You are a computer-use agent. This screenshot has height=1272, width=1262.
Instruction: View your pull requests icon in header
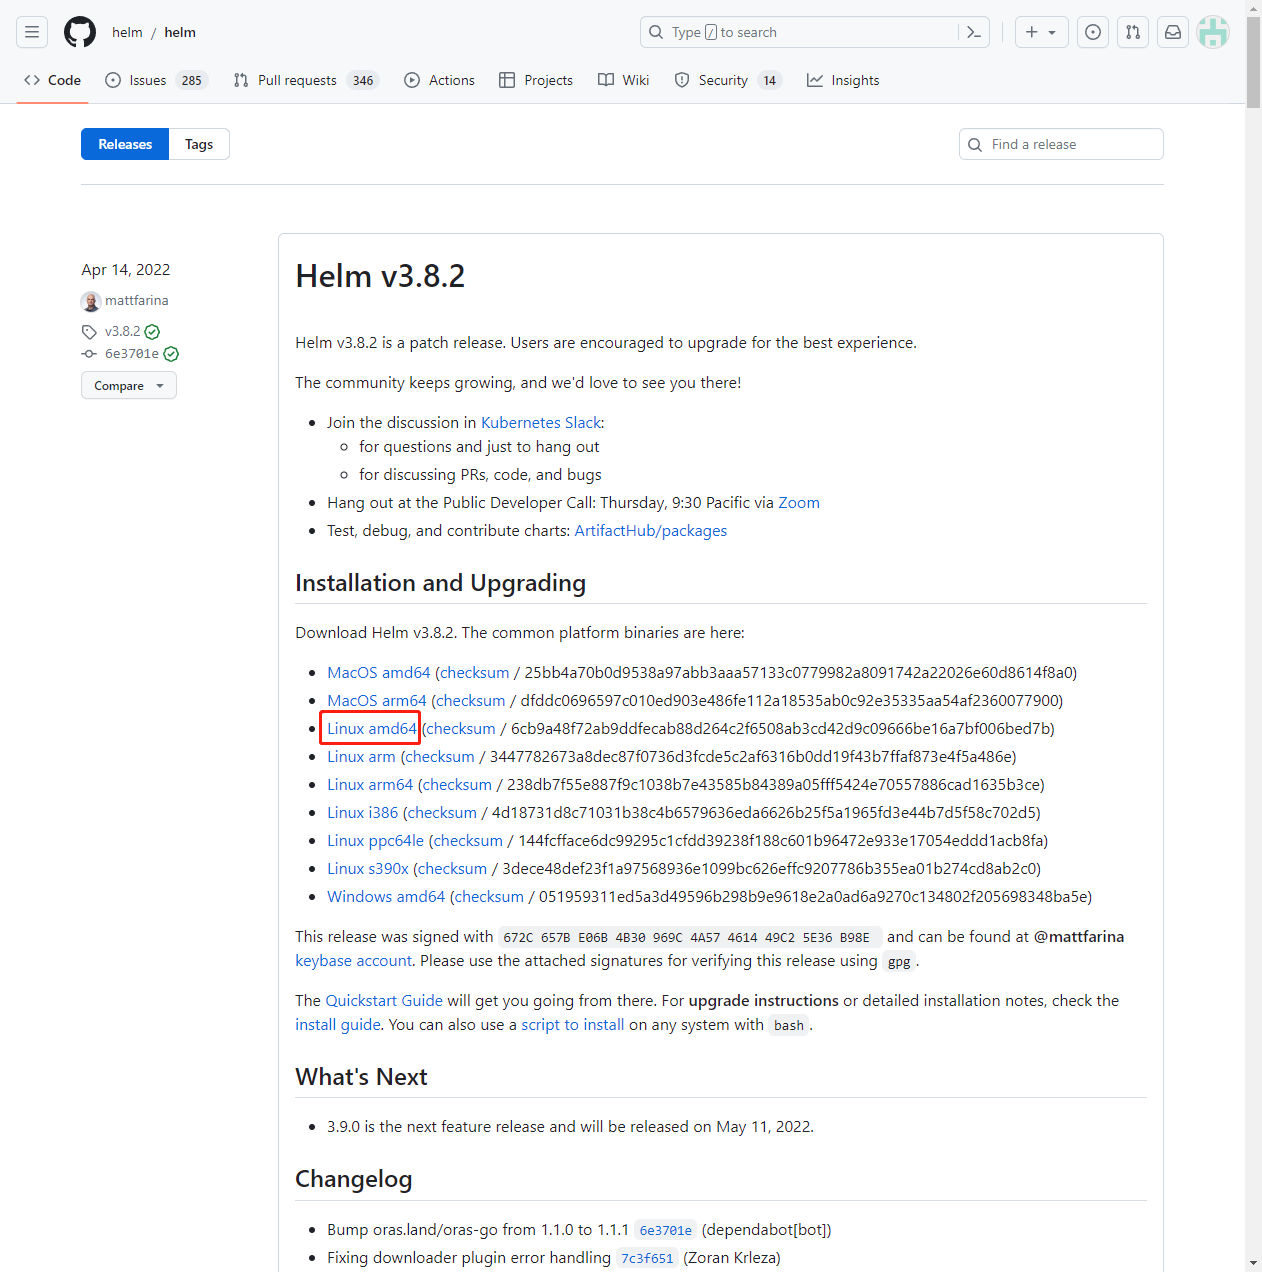1133,32
